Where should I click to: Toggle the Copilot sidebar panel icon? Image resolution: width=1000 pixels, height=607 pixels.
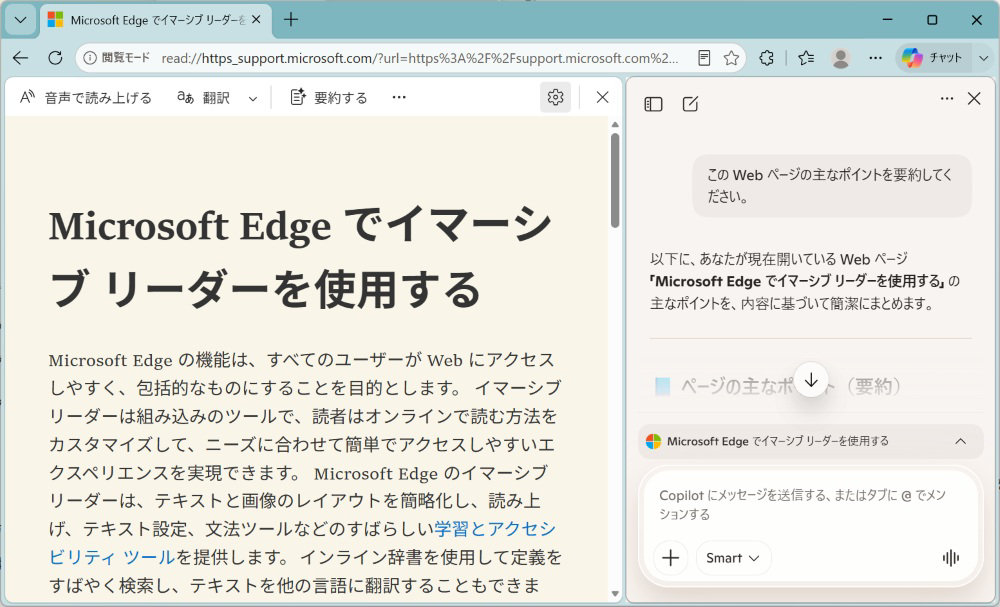654,104
